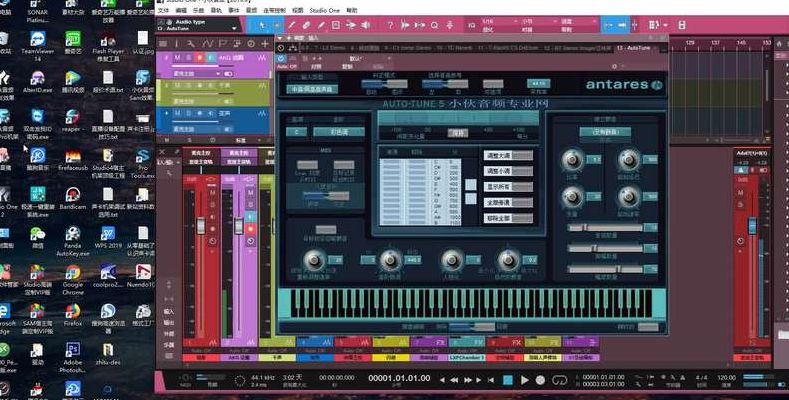Click the 4/4 time signature in transport

coord(701,377)
